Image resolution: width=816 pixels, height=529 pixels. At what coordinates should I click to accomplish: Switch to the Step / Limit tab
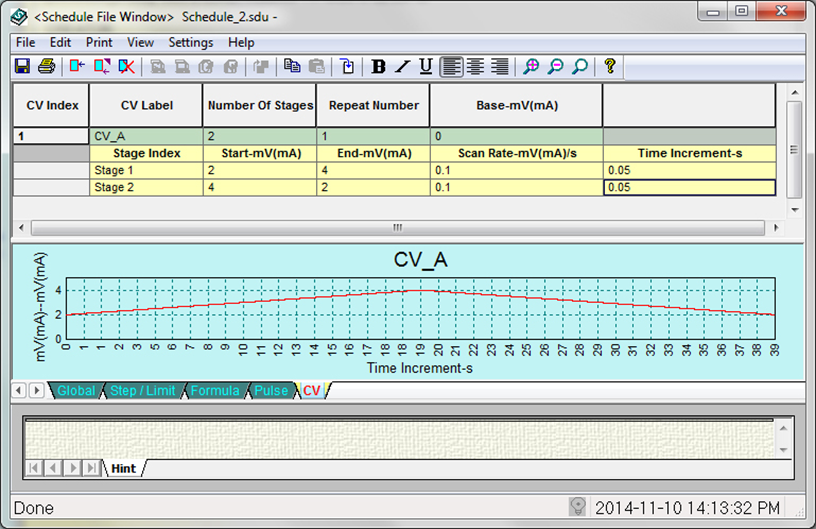(142, 391)
